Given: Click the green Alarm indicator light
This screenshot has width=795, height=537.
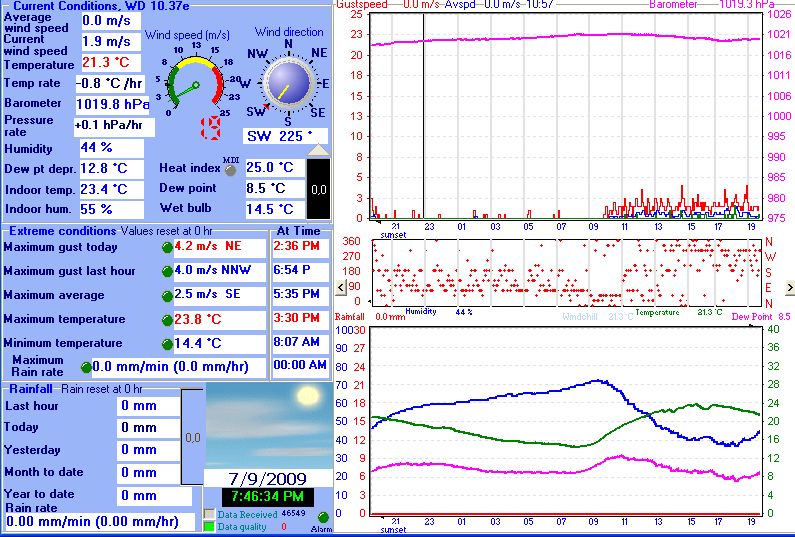Looking at the screenshot, I should point(322,518).
